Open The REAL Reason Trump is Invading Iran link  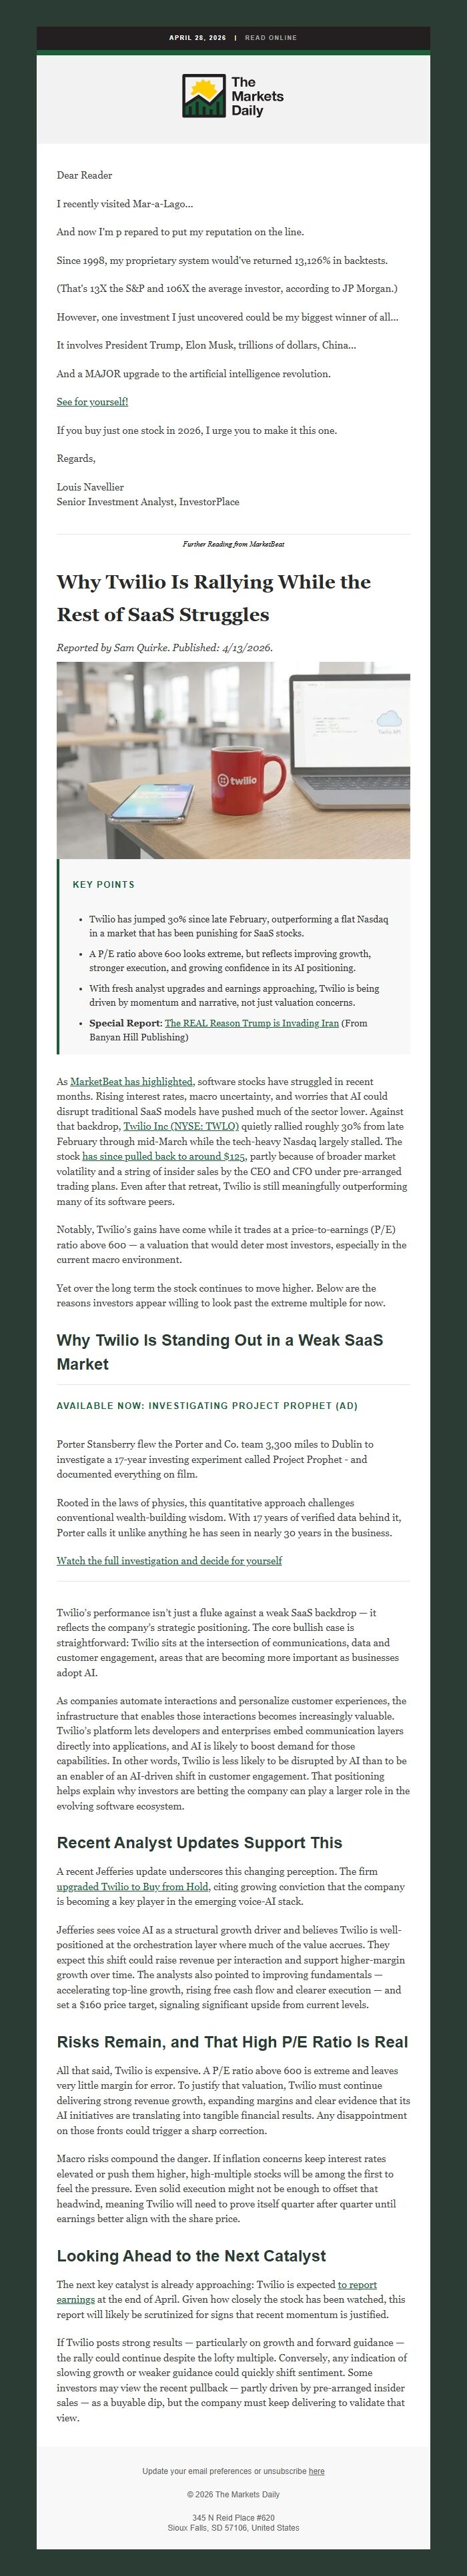tap(251, 1023)
